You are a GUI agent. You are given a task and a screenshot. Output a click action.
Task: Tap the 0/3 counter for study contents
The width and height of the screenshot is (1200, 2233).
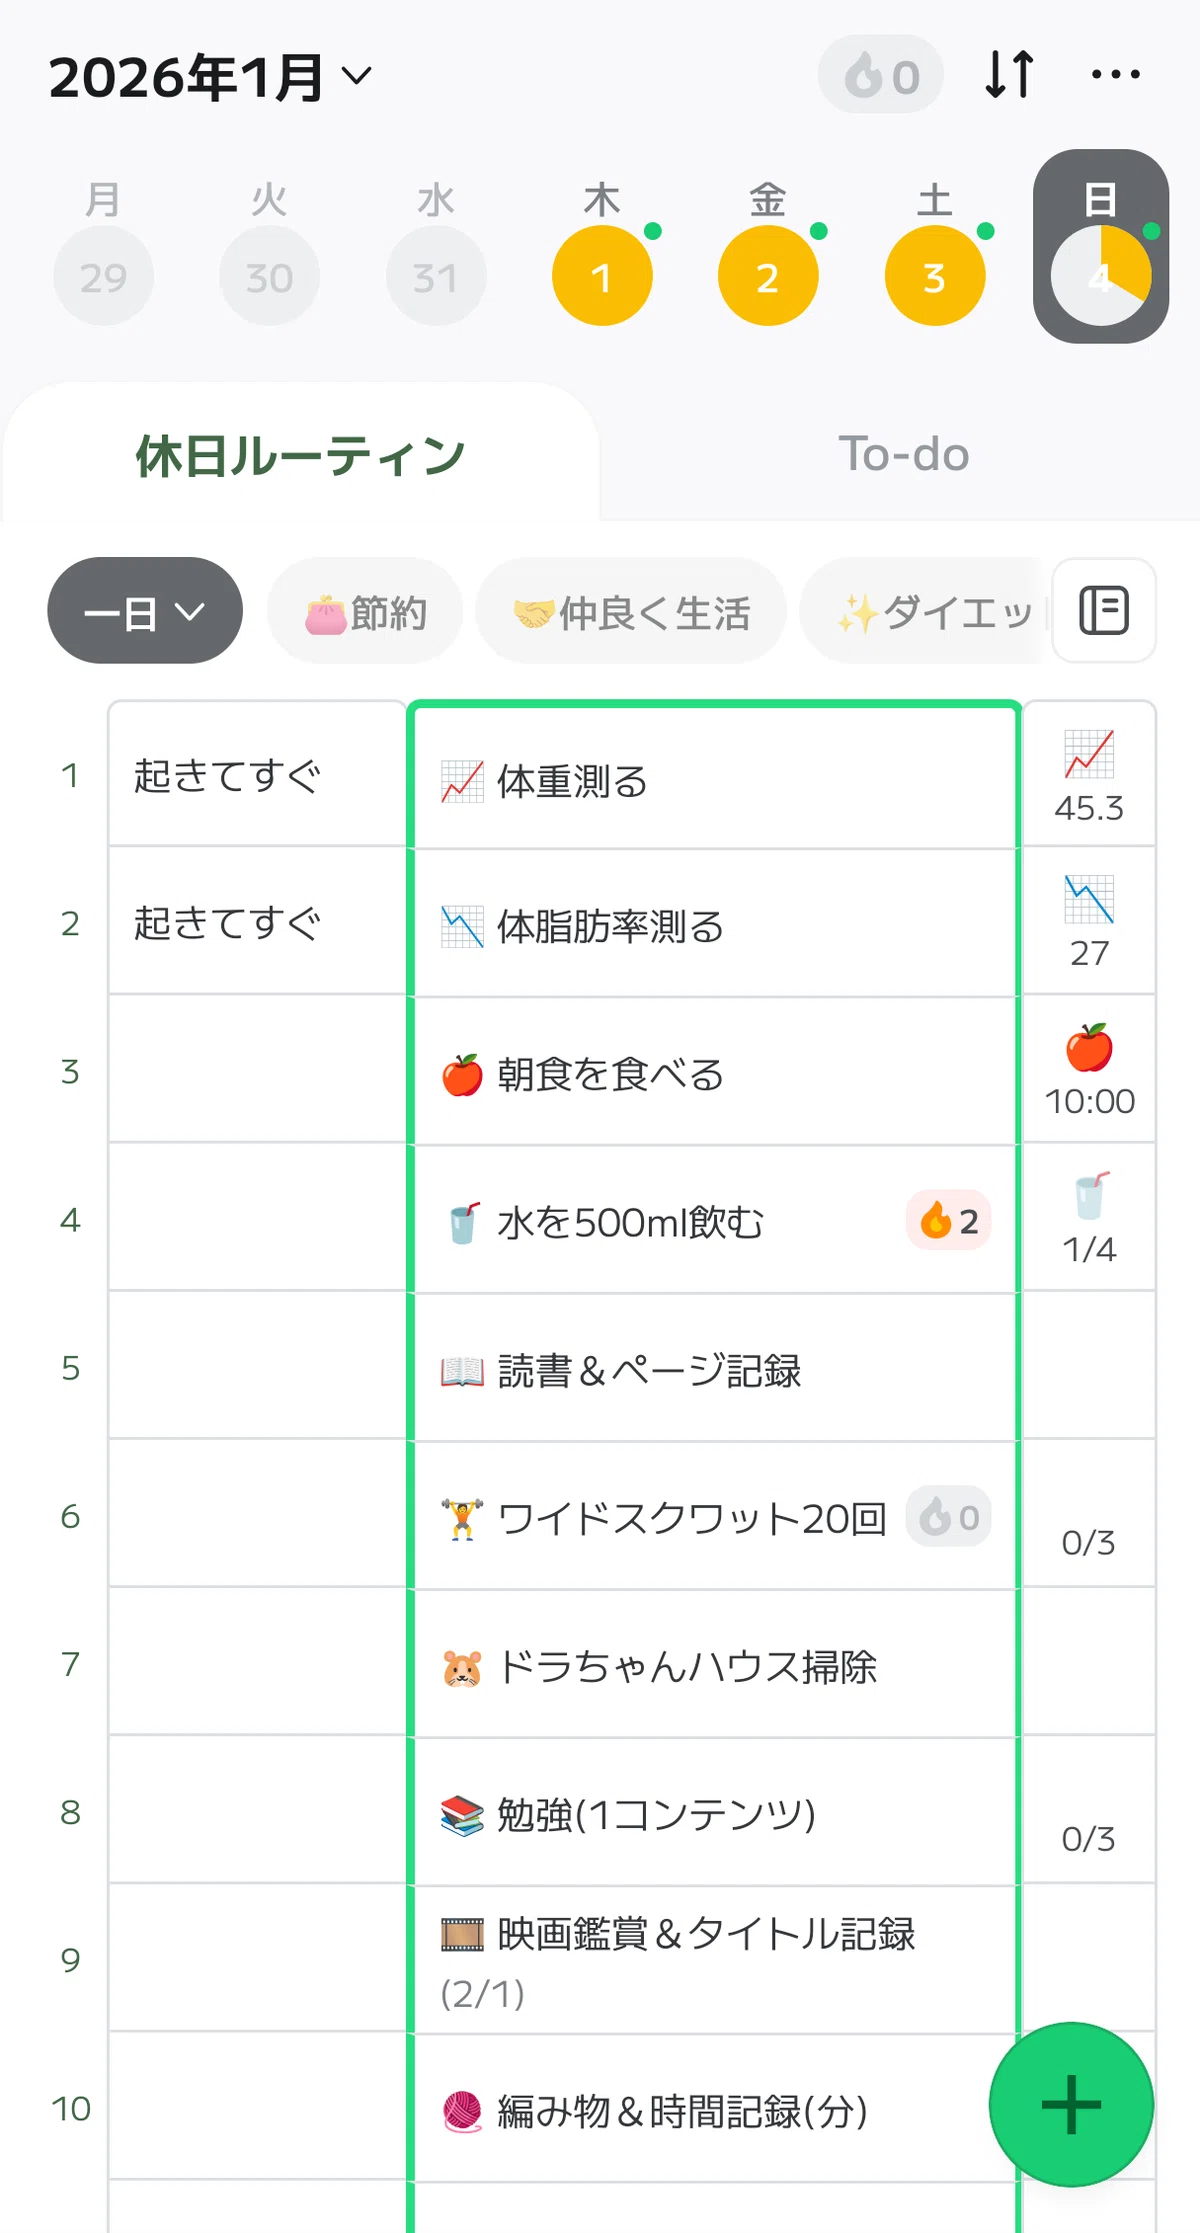coord(1089,1838)
